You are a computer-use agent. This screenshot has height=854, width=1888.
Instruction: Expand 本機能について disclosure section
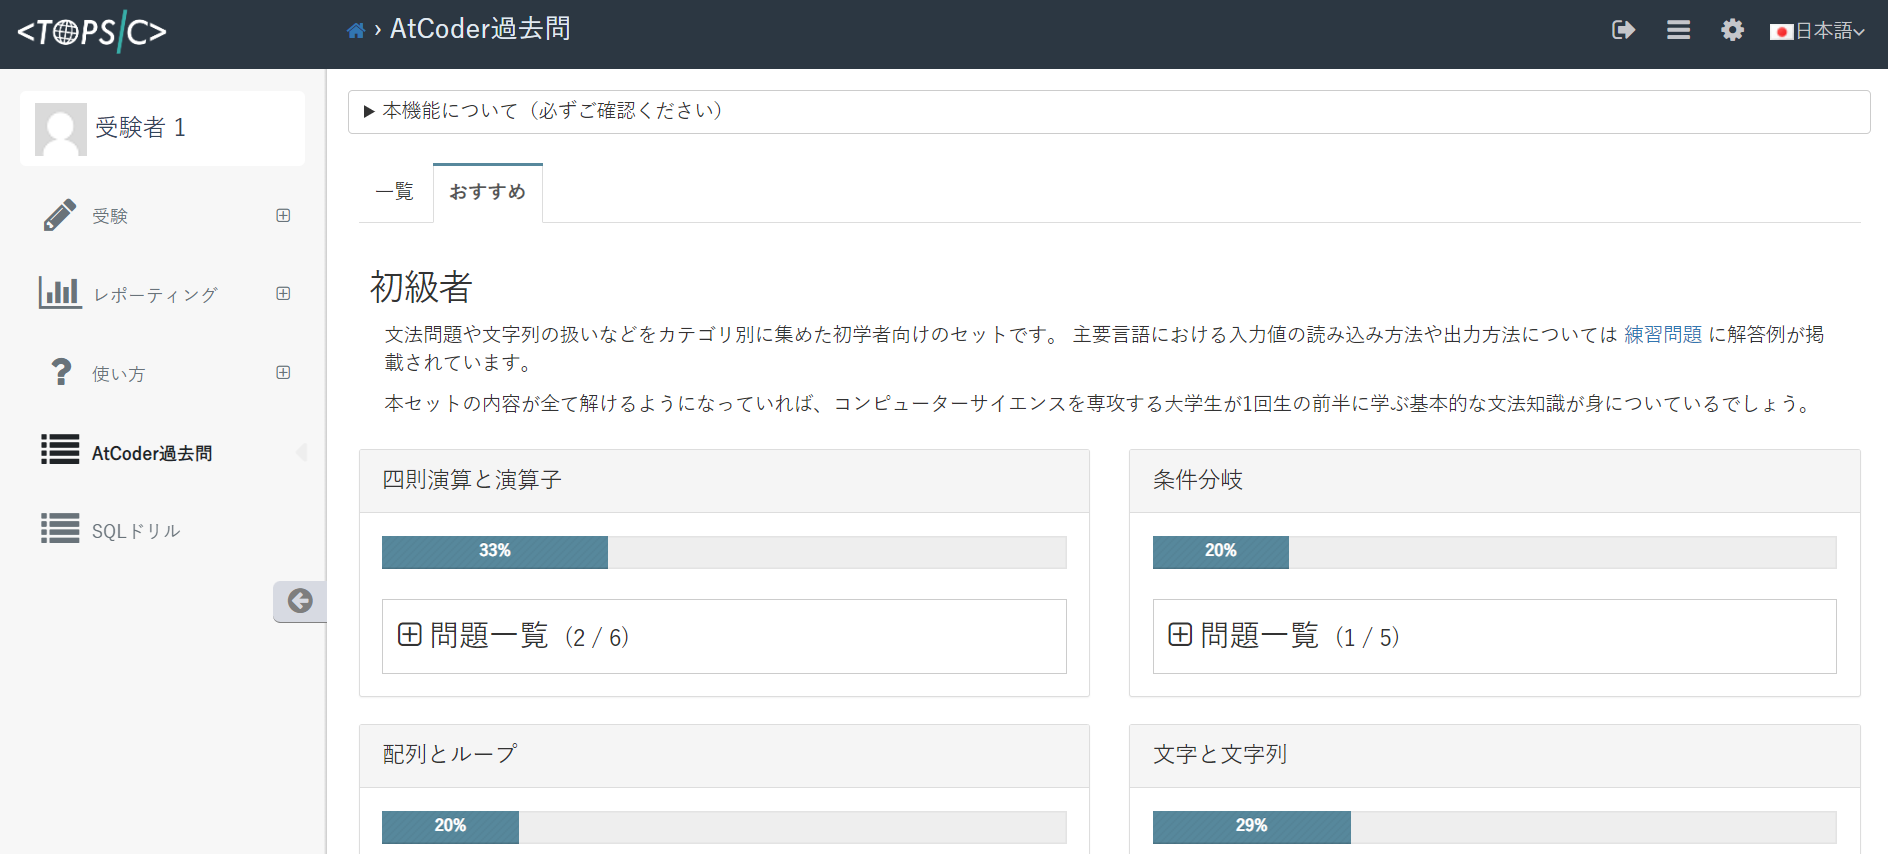[x=1109, y=111]
